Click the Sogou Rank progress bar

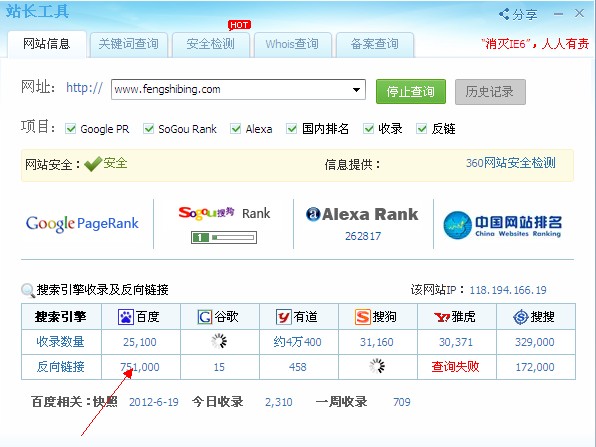224,238
